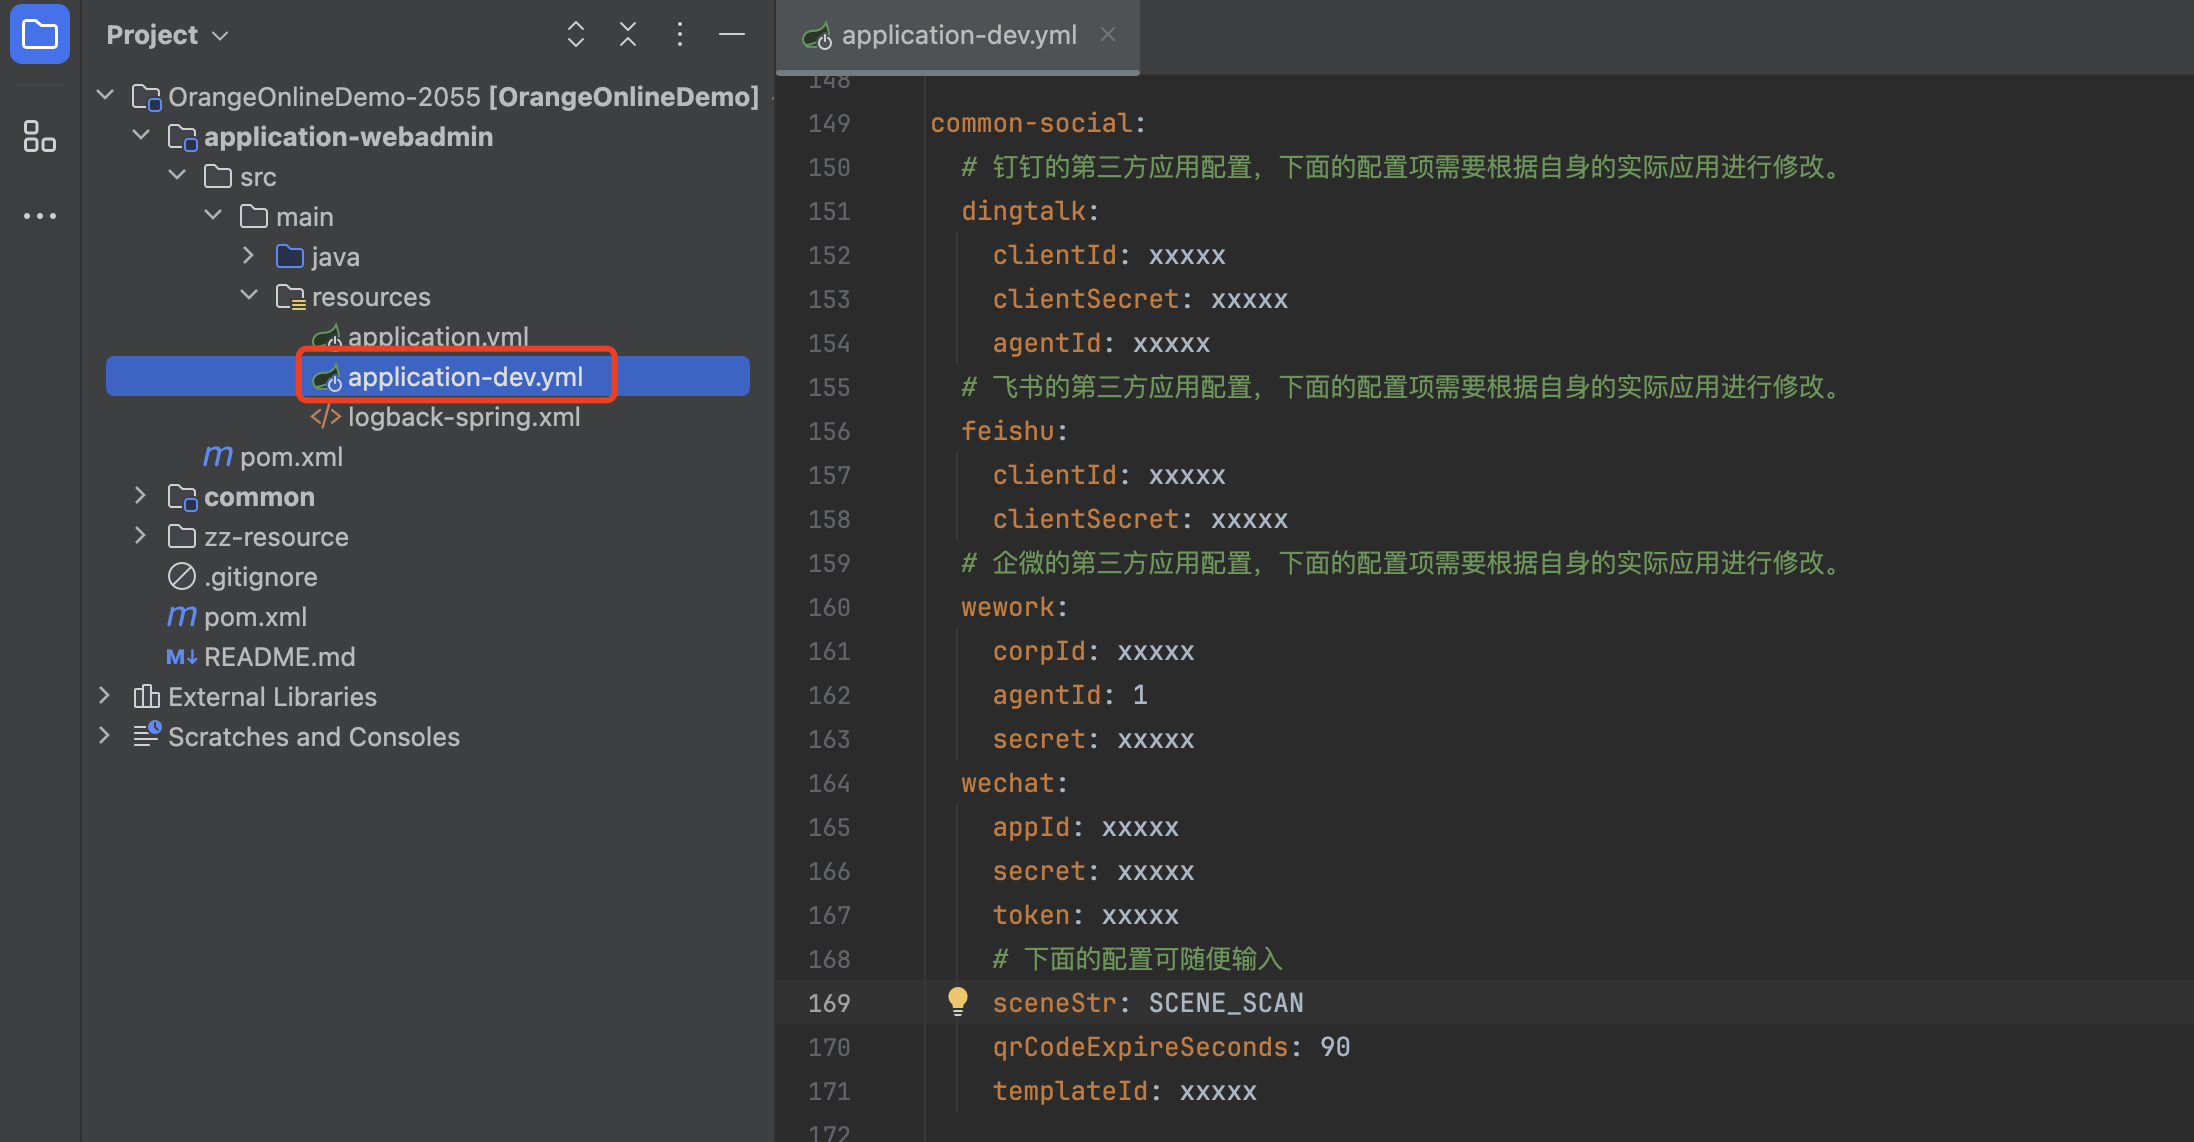2194x1142 pixels.
Task: Open the Project view dropdown
Action: click(x=168, y=35)
